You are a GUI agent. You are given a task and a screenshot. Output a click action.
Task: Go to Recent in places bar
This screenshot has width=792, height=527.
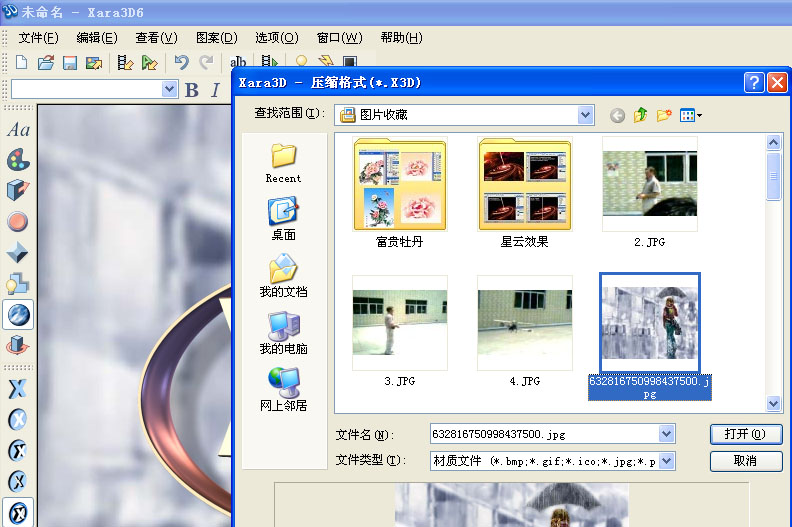click(283, 163)
